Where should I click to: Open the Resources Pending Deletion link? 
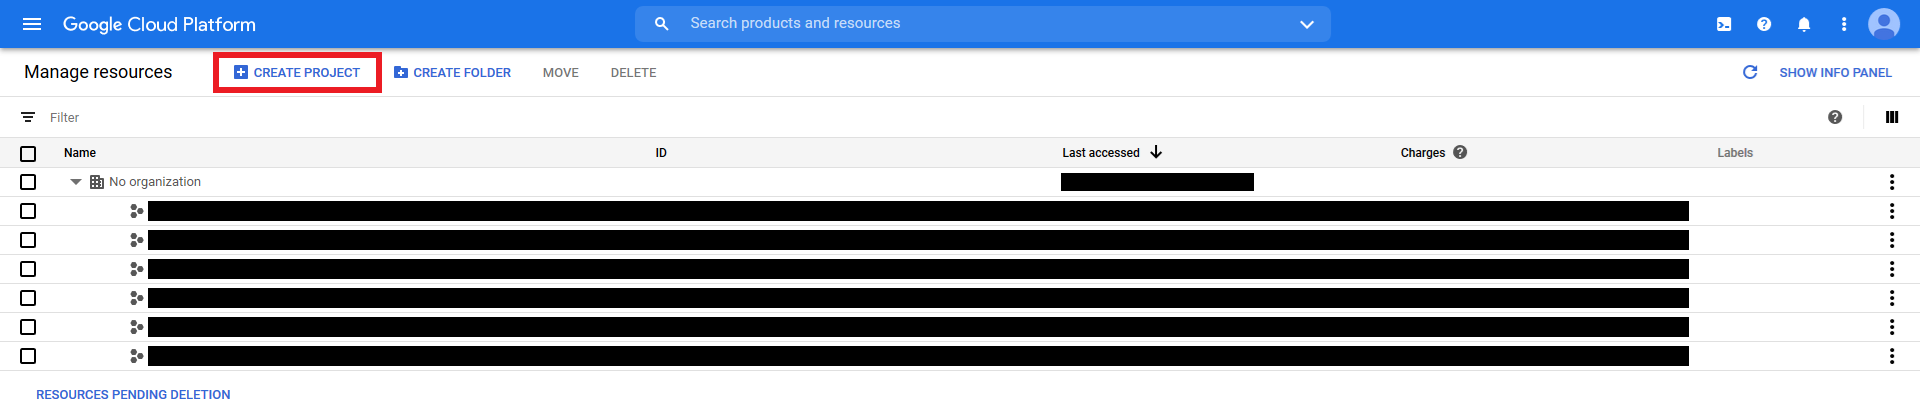pyautogui.click(x=133, y=395)
